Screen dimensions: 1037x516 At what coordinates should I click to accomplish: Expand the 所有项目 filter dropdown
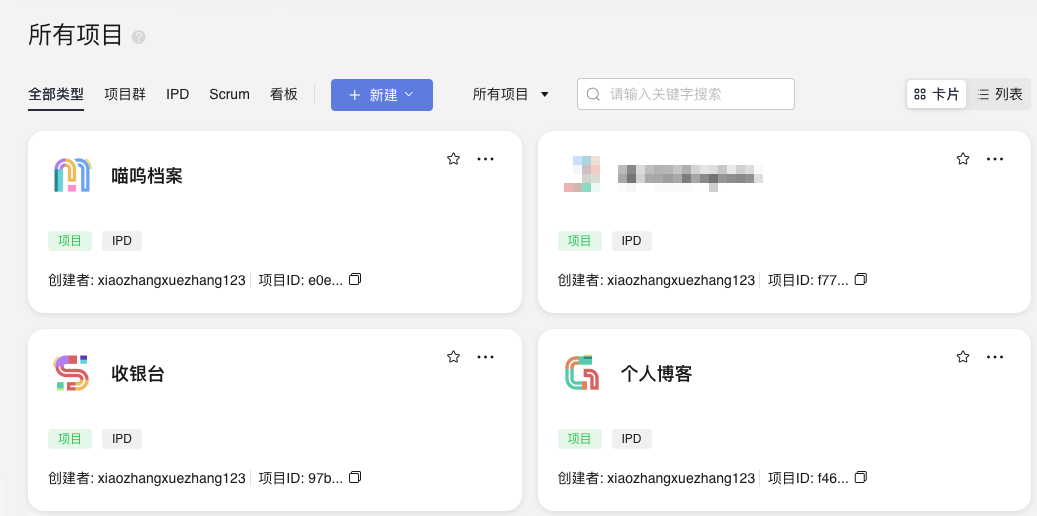[511, 94]
